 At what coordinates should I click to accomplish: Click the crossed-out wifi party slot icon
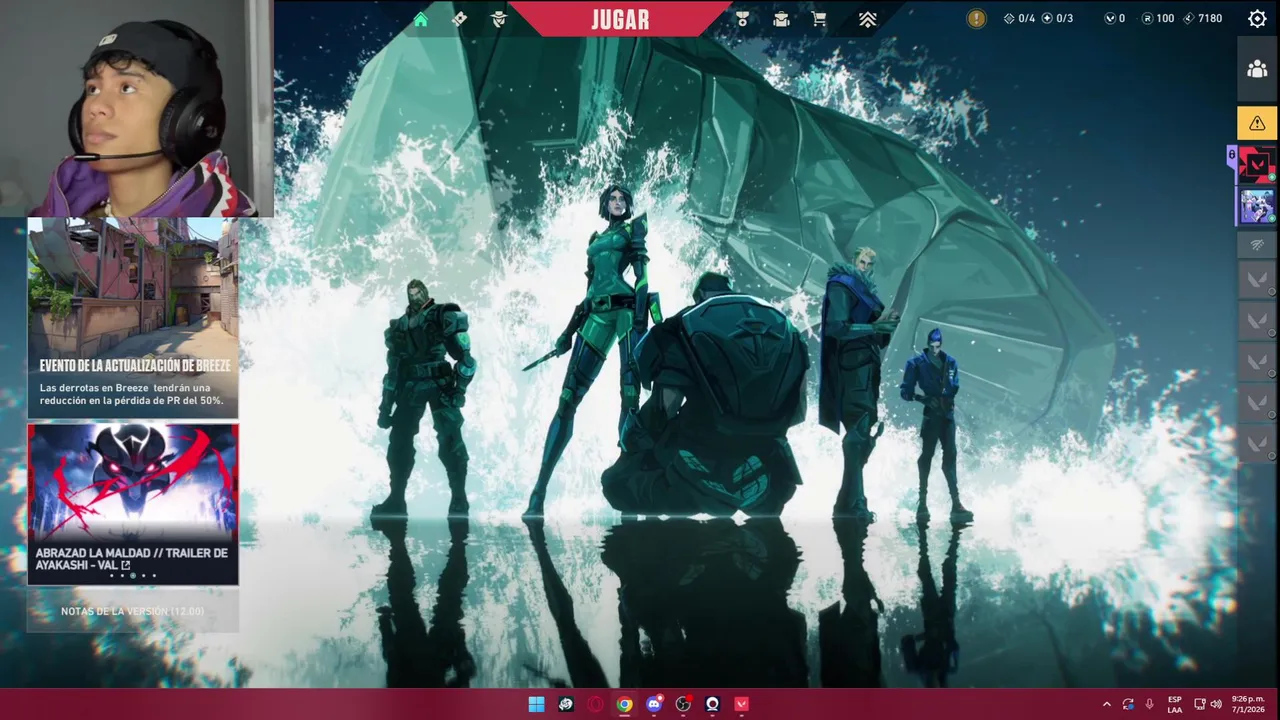point(1257,244)
